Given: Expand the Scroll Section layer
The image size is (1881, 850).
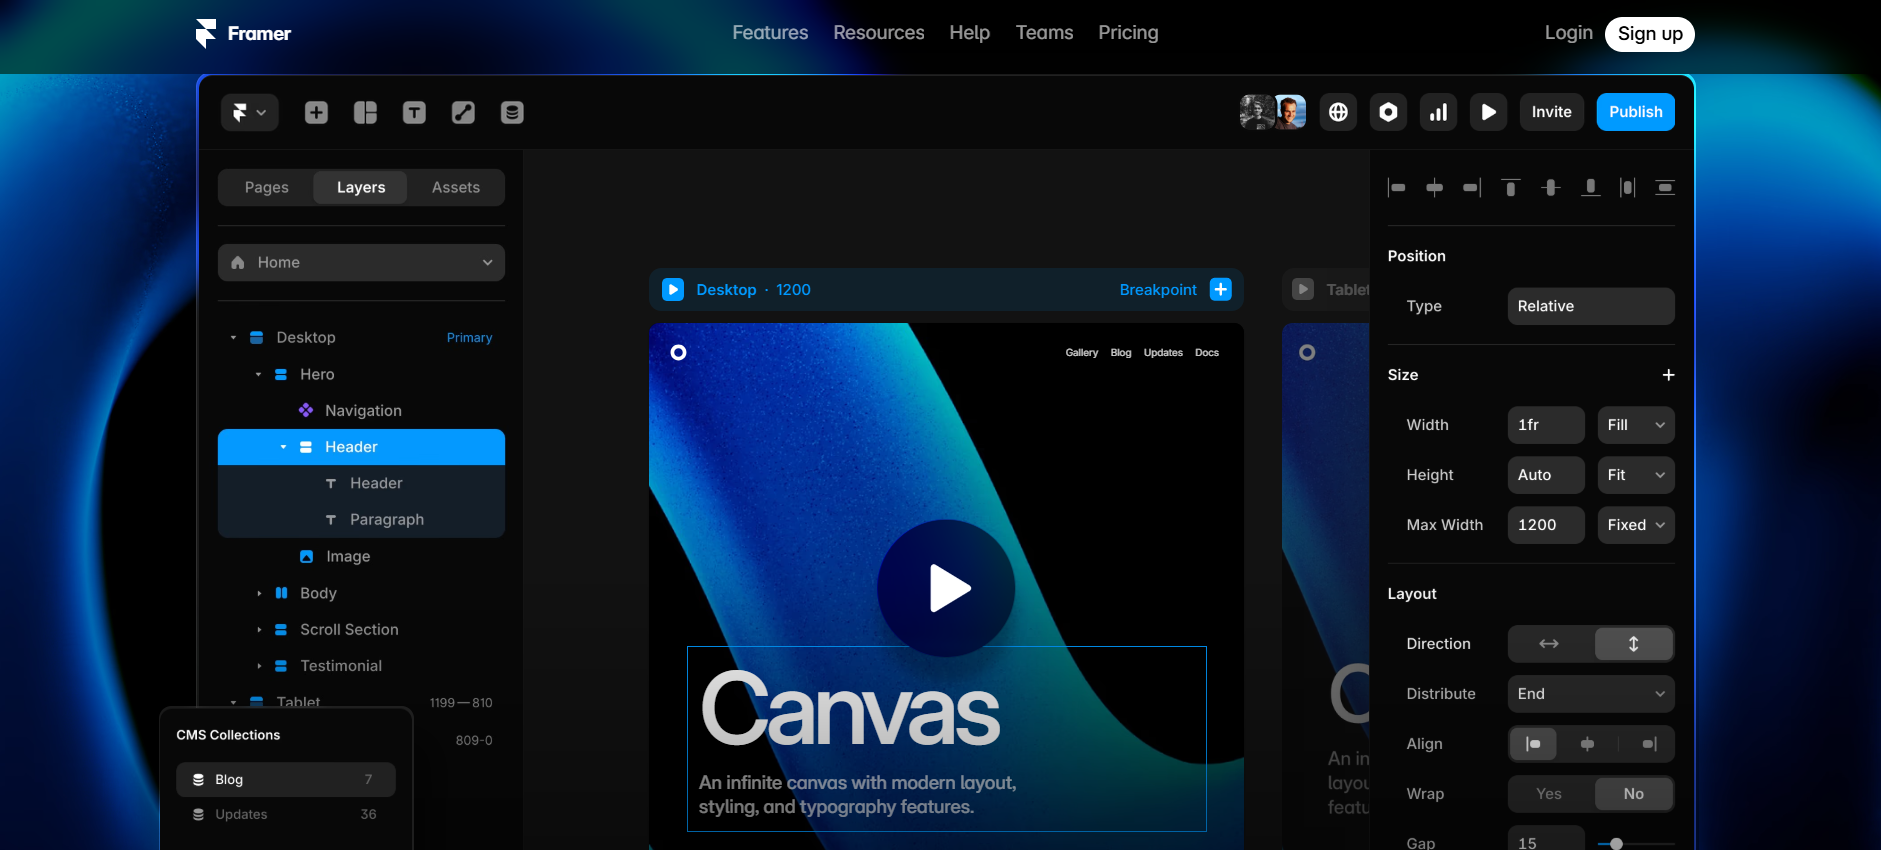Looking at the screenshot, I should click(x=259, y=630).
